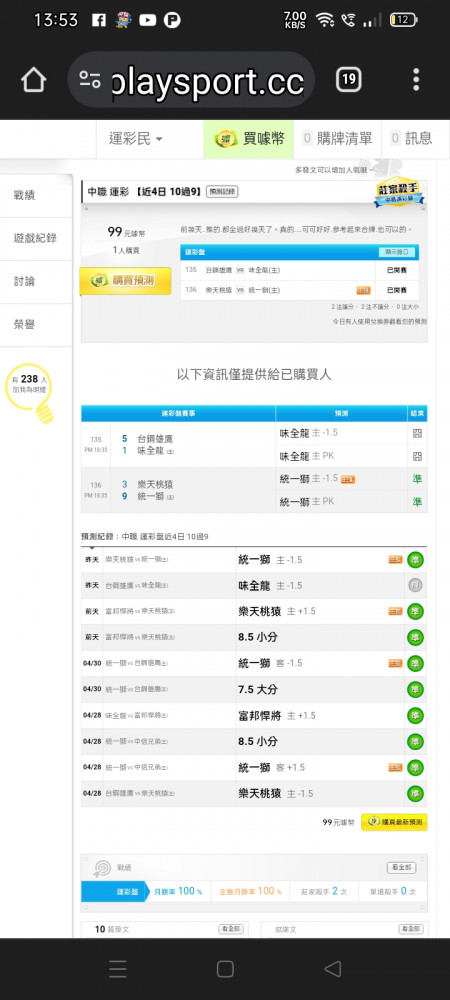This screenshot has height=1000, width=450.
Task: Click row 135 台鋼雄鷹 vs 味全龍 in 運彩盤
Action: tap(300, 270)
